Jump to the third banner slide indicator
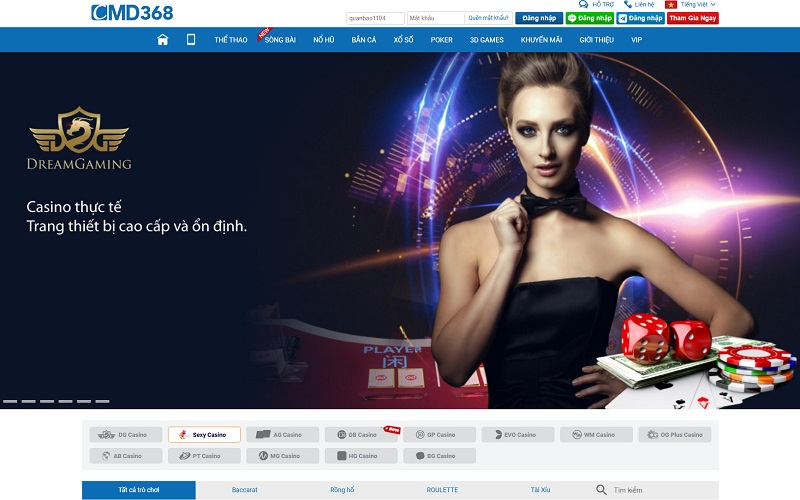800x500 pixels. pos(47,402)
